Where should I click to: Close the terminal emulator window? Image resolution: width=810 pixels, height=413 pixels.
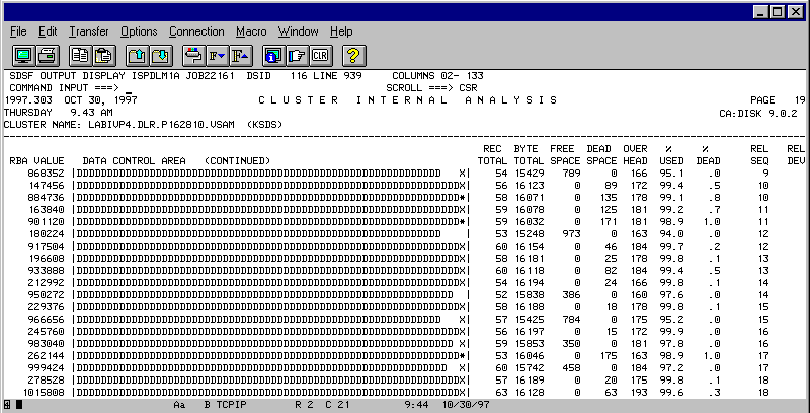coord(796,12)
